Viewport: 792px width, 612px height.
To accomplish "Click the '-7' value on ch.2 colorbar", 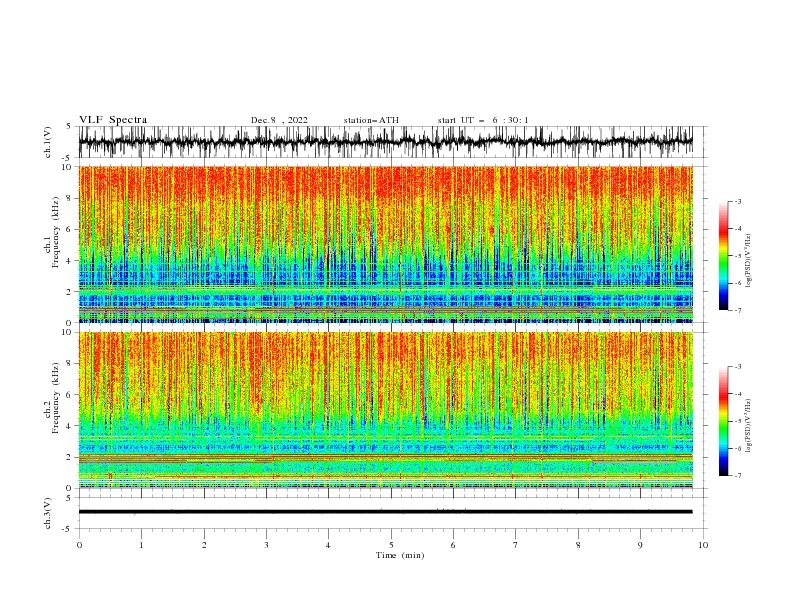I will [738, 475].
